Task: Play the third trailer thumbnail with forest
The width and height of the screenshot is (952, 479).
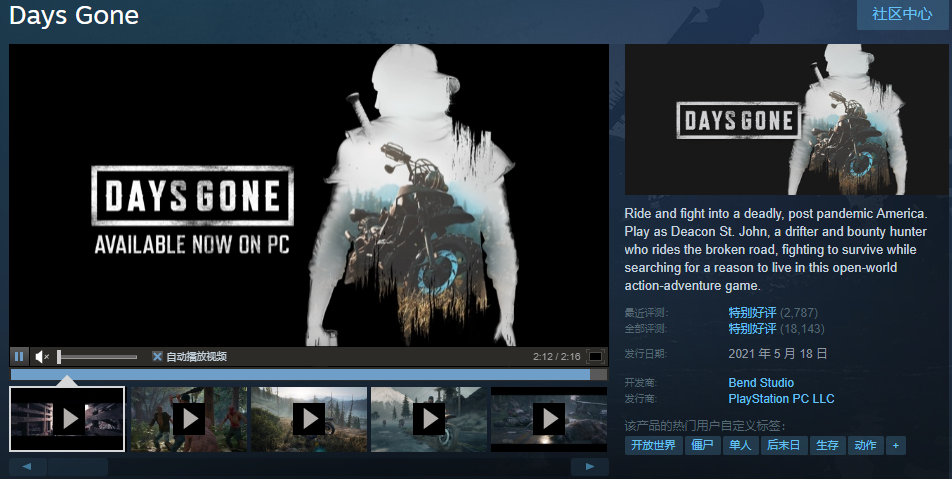Action: tap(309, 419)
